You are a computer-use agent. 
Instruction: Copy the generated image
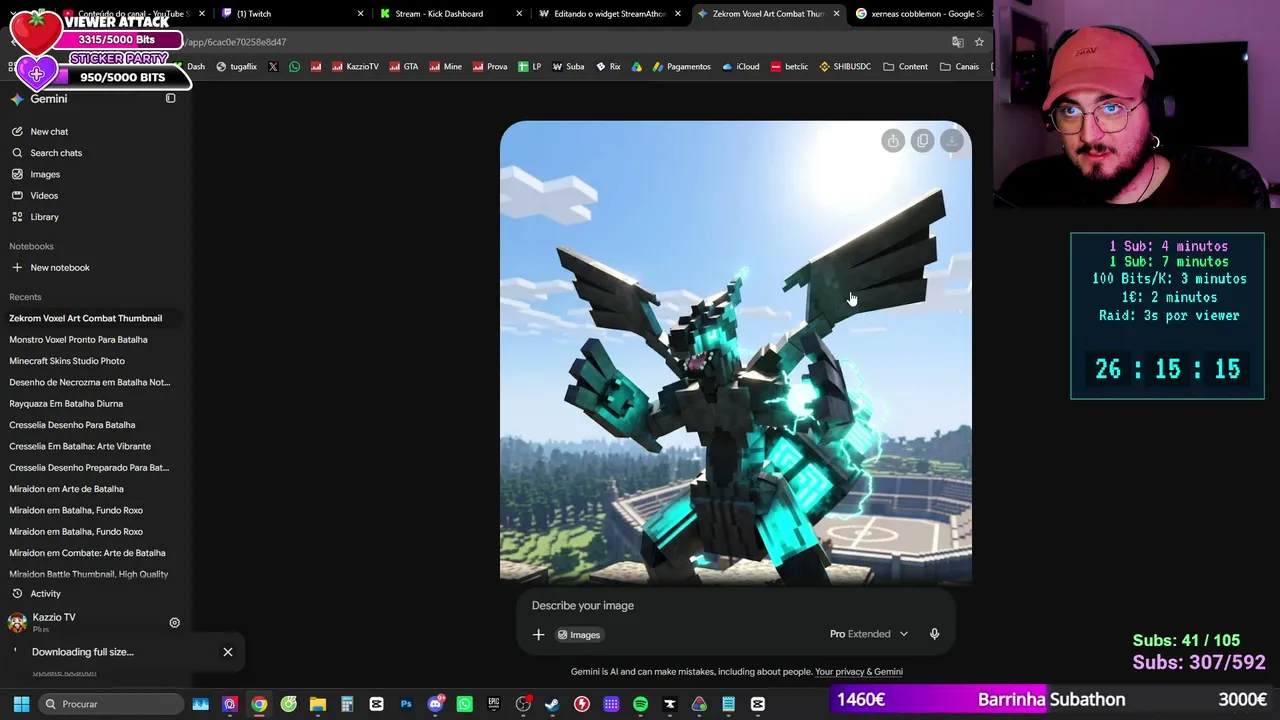(922, 141)
